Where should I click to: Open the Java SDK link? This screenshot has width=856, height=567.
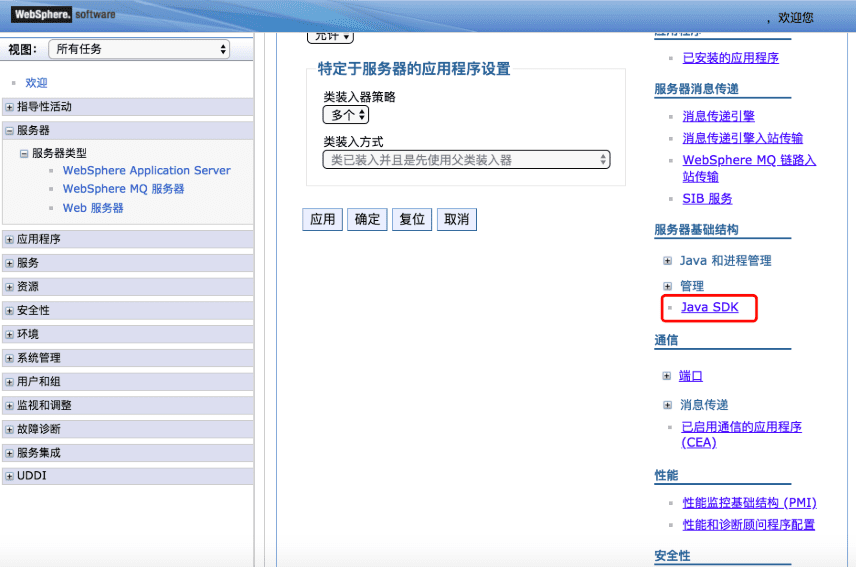(710, 307)
